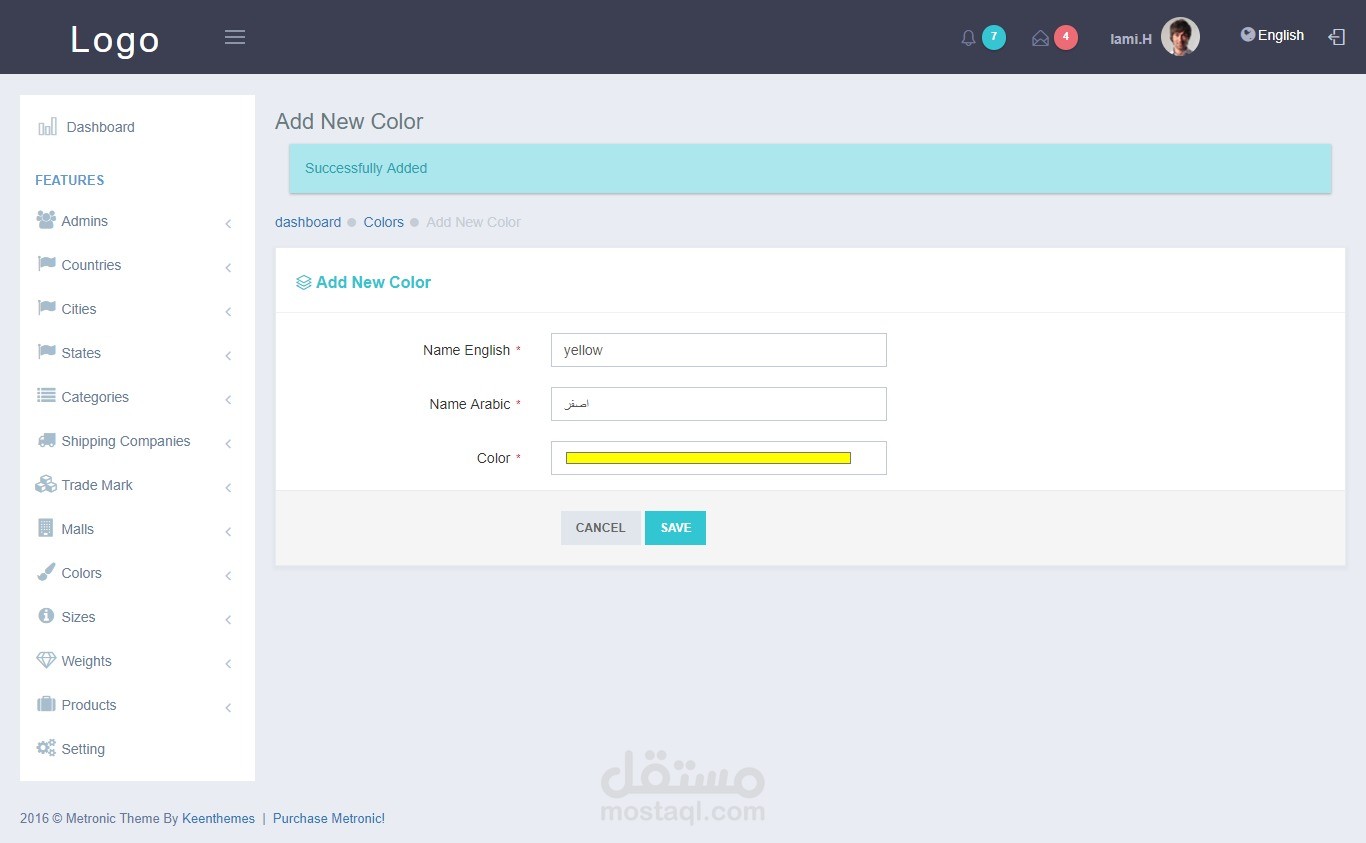Go to dashboard breadcrumb link

click(x=308, y=222)
